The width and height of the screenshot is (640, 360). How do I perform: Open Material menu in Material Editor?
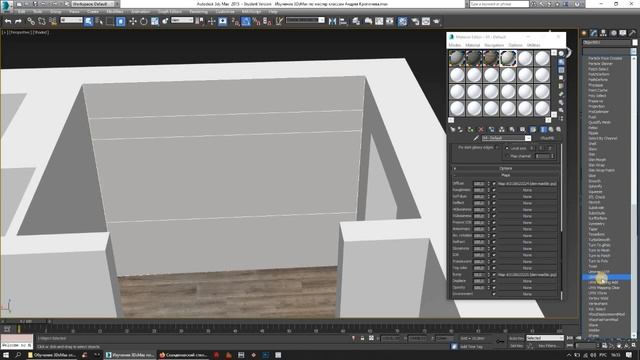pyautogui.click(x=473, y=45)
